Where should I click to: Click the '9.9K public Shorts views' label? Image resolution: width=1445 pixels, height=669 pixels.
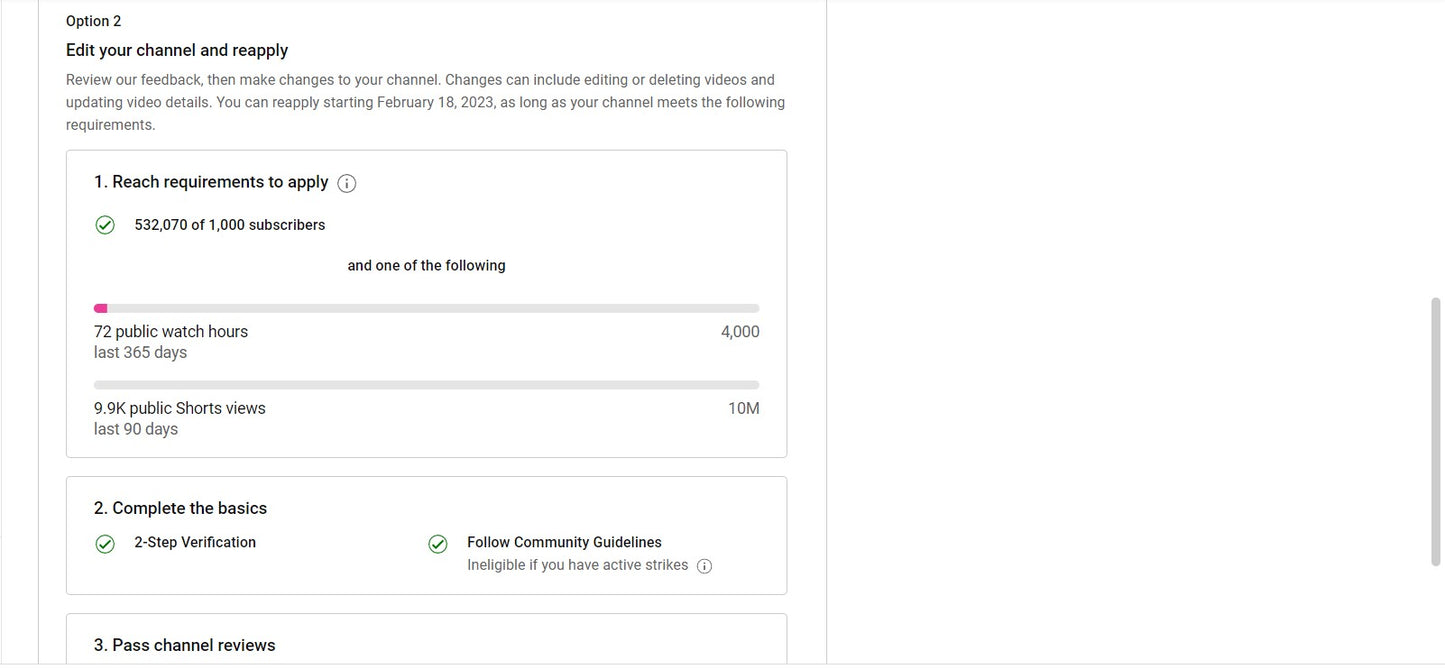coord(180,408)
